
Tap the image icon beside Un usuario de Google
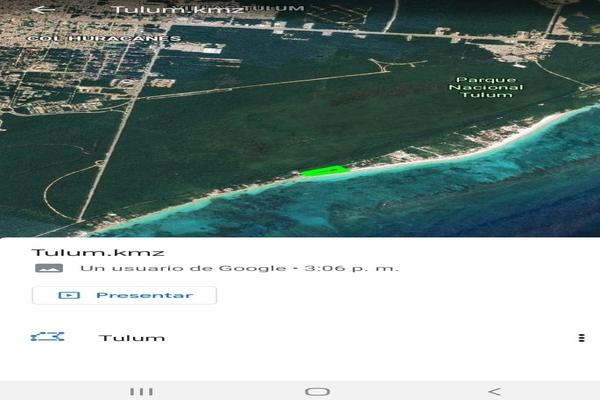[x=47, y=268]
